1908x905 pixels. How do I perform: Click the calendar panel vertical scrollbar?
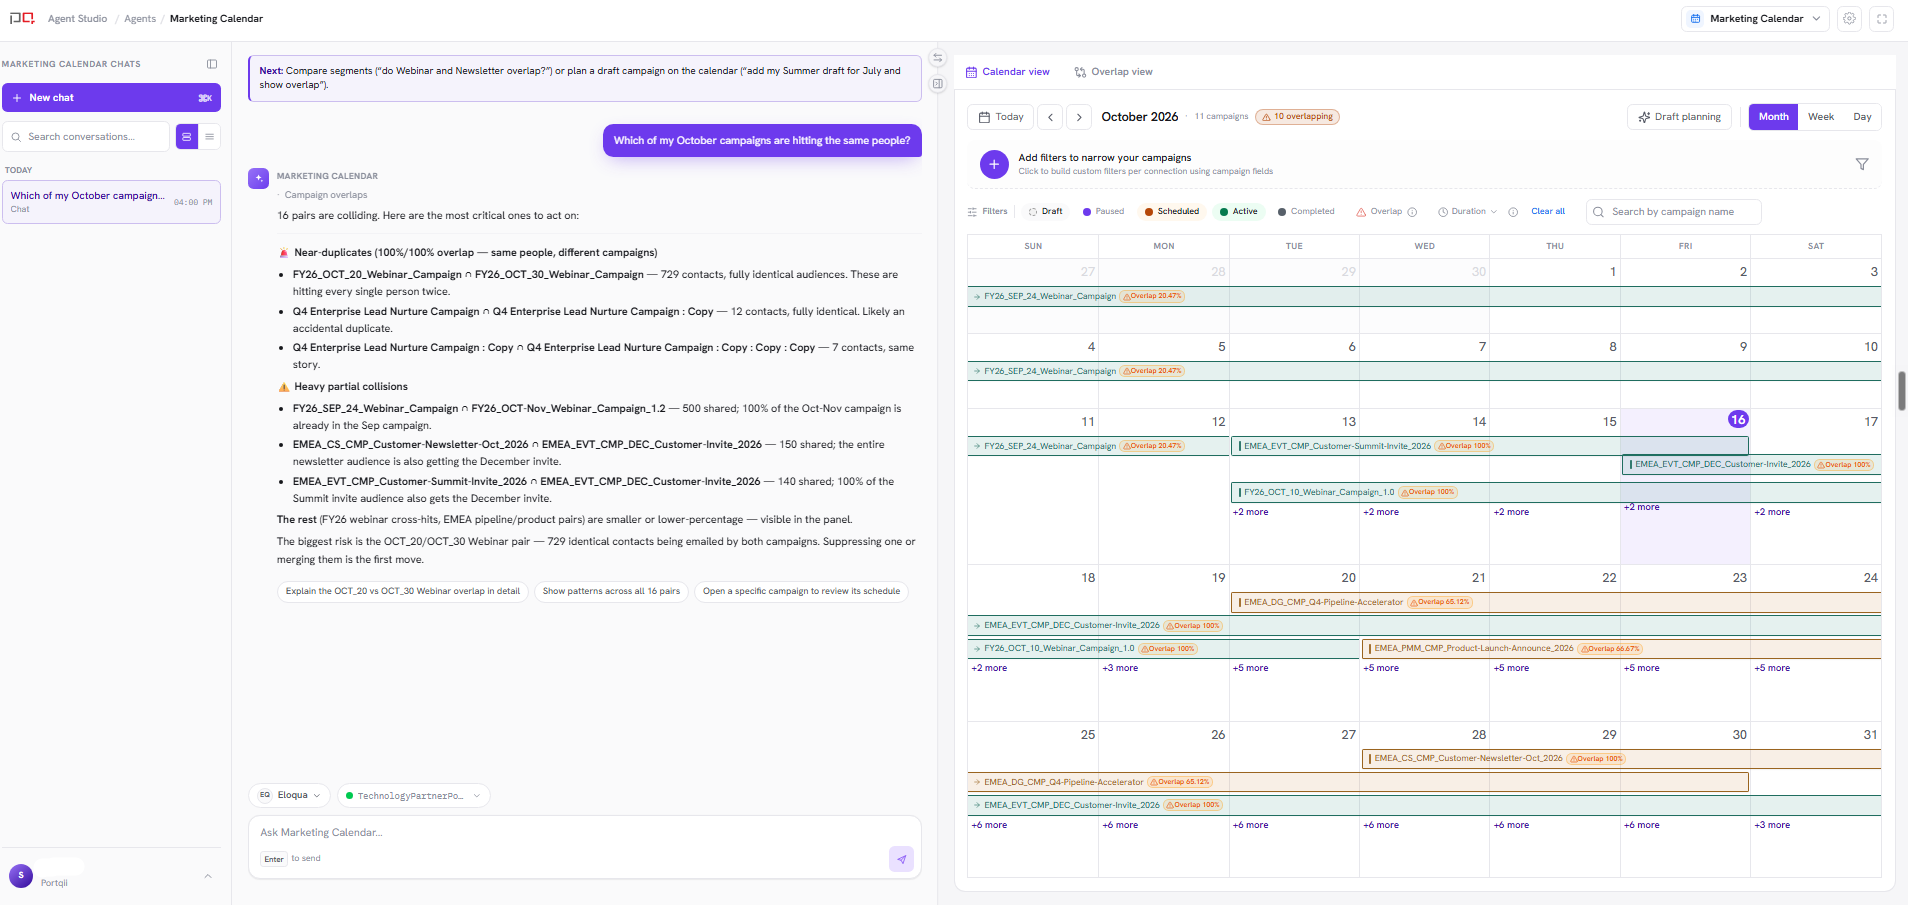click(x=1902, y=391)
